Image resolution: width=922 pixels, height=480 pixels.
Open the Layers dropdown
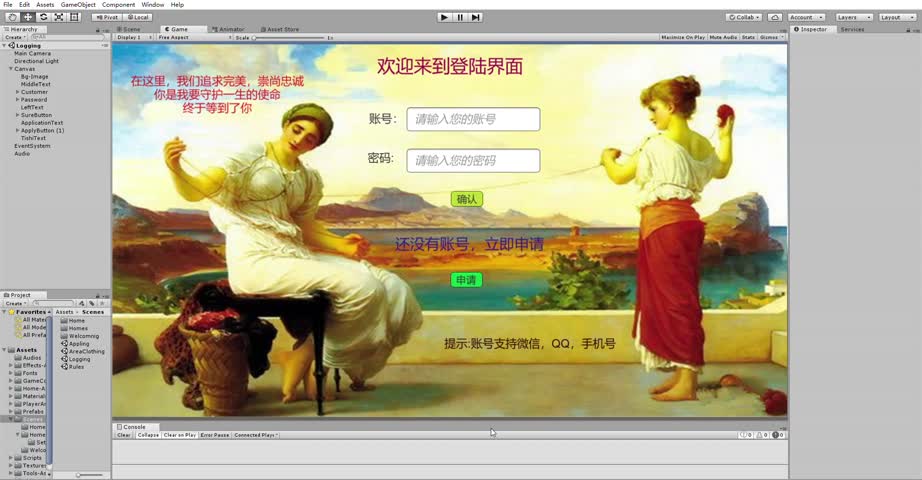pos(853,17)
